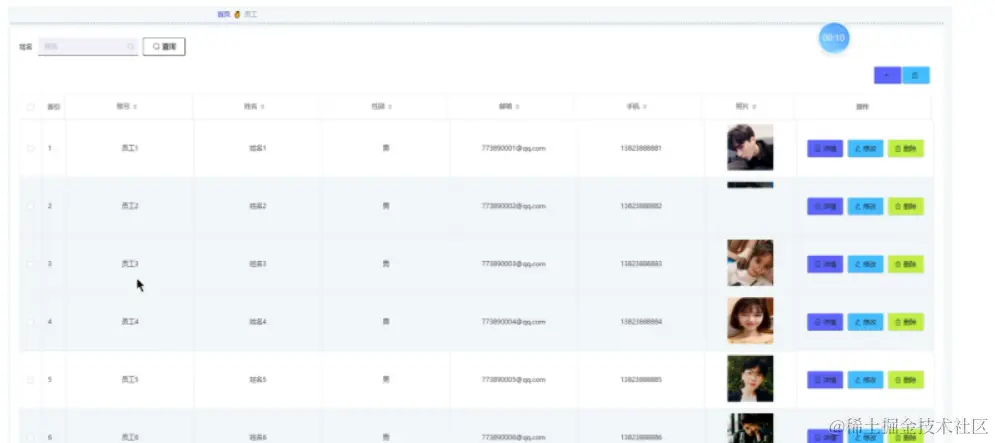
Task: Click the magnifier icon inside the 姓名 input
Action: point(131,46)
